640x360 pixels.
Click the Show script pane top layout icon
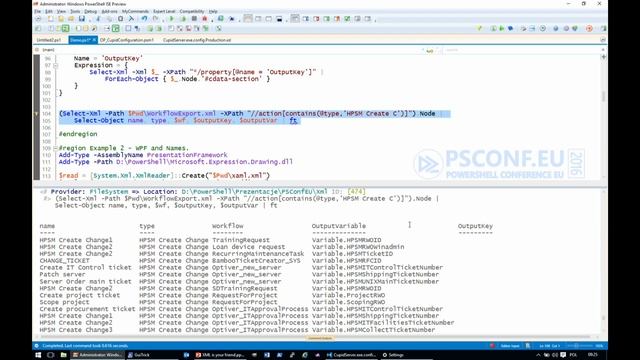pyautogui.click(x=248, y=19)
